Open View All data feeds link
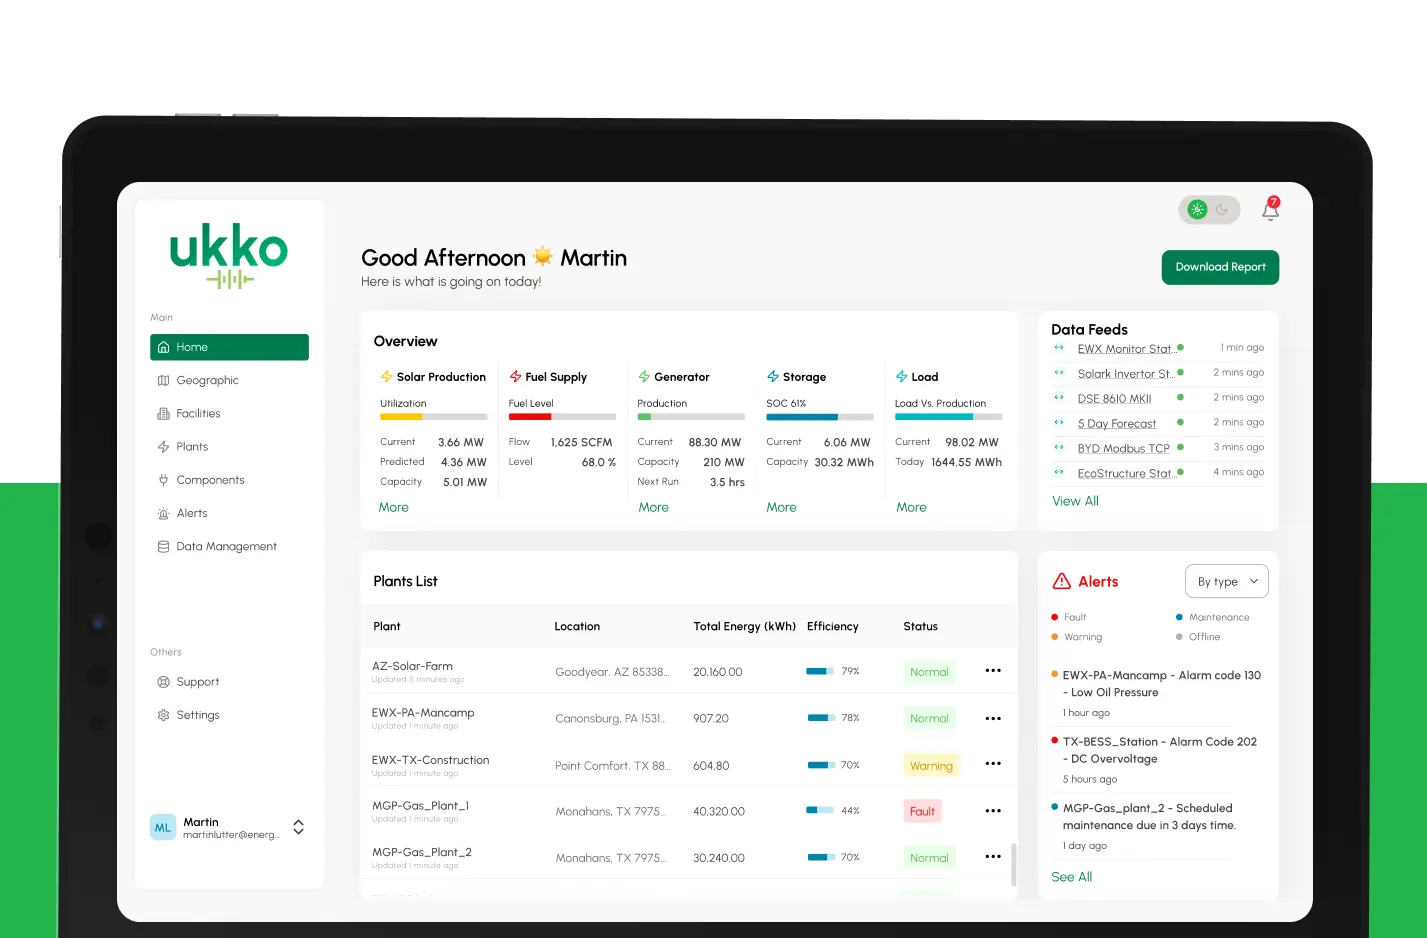Image resolution: width=1427 pixels, height=938 pixels. 1075,501
